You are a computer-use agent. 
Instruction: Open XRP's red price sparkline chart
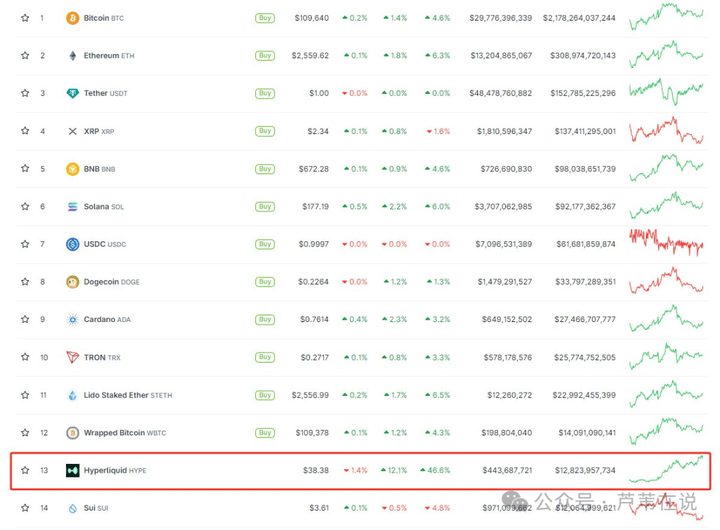click(666, 132)
